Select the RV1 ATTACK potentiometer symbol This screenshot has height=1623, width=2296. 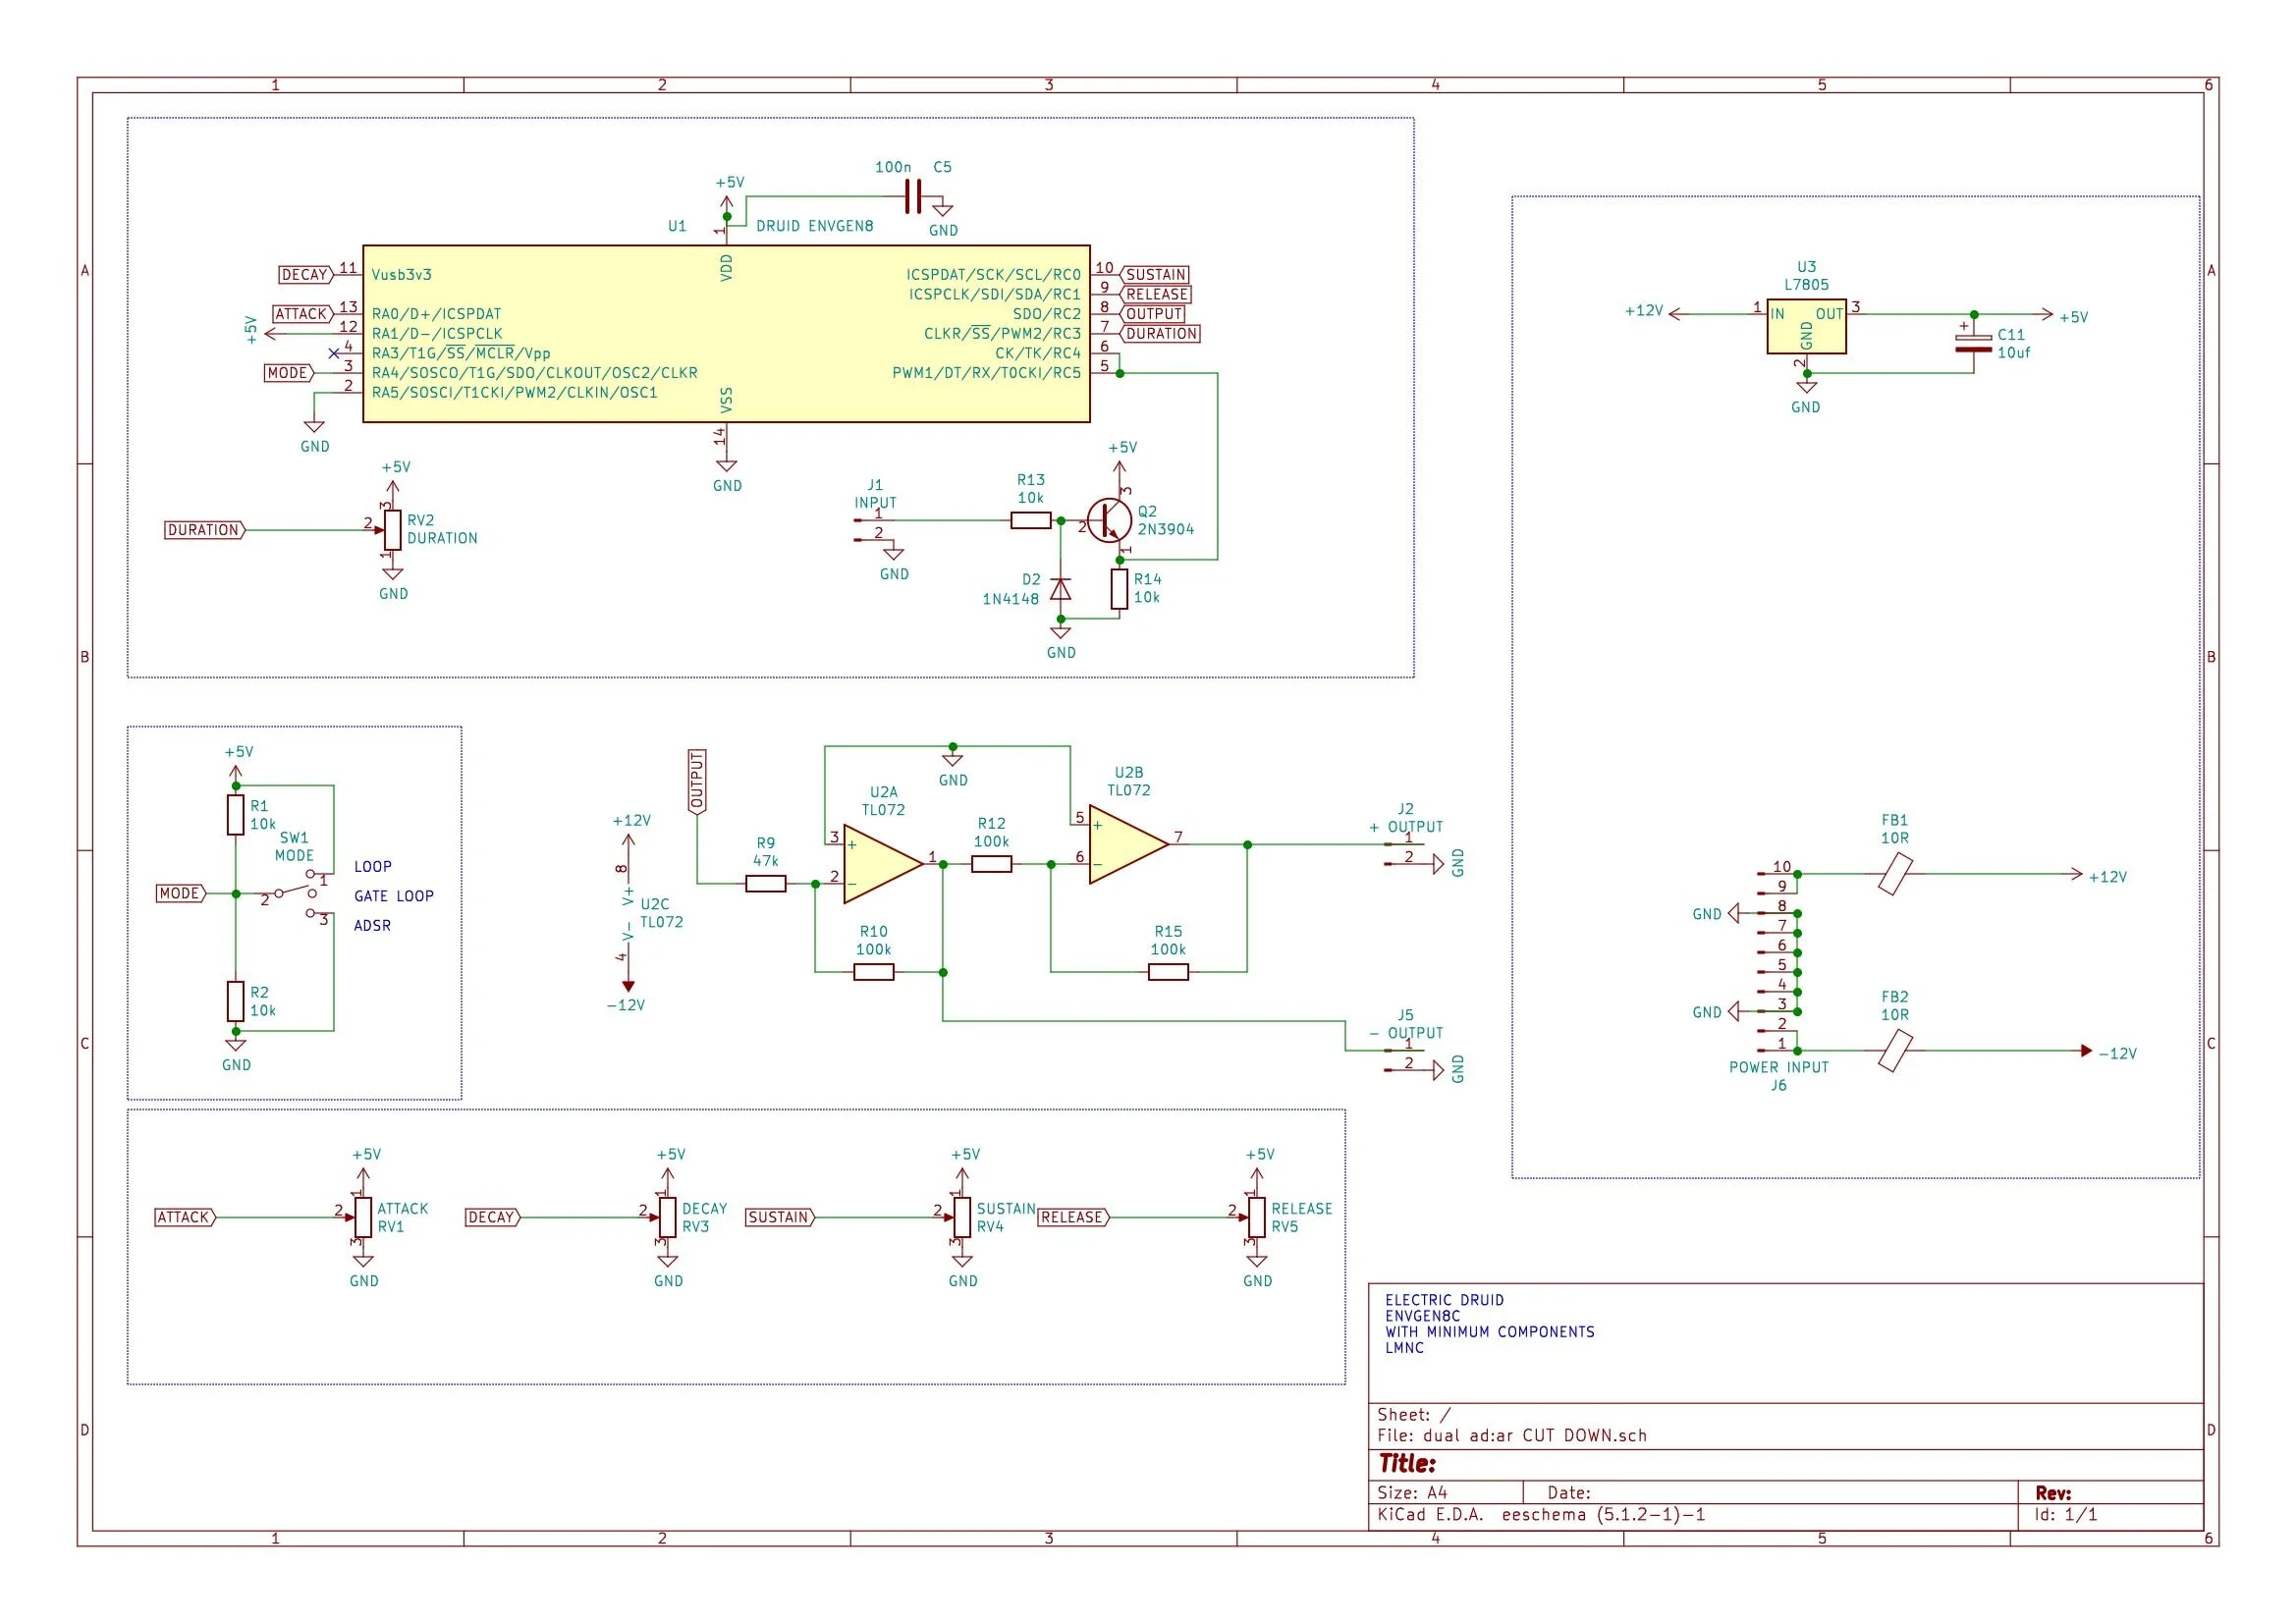(x=363, y=1217)
